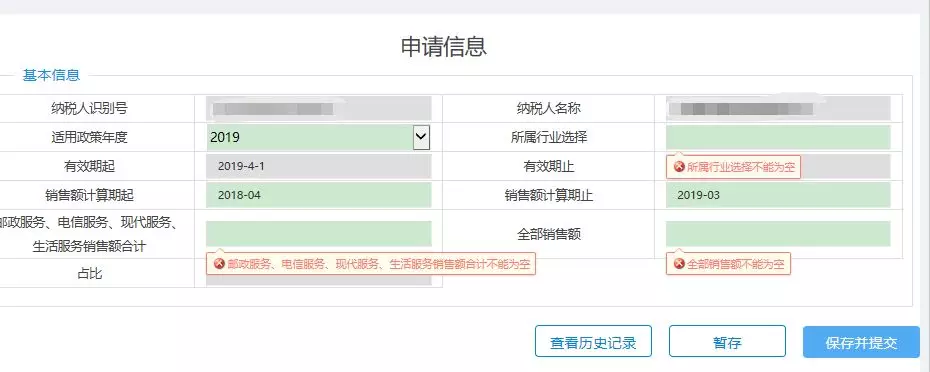Click the 销售额计算期止 field showing 2019-03
930x372 pixels.
pos(778,195)
